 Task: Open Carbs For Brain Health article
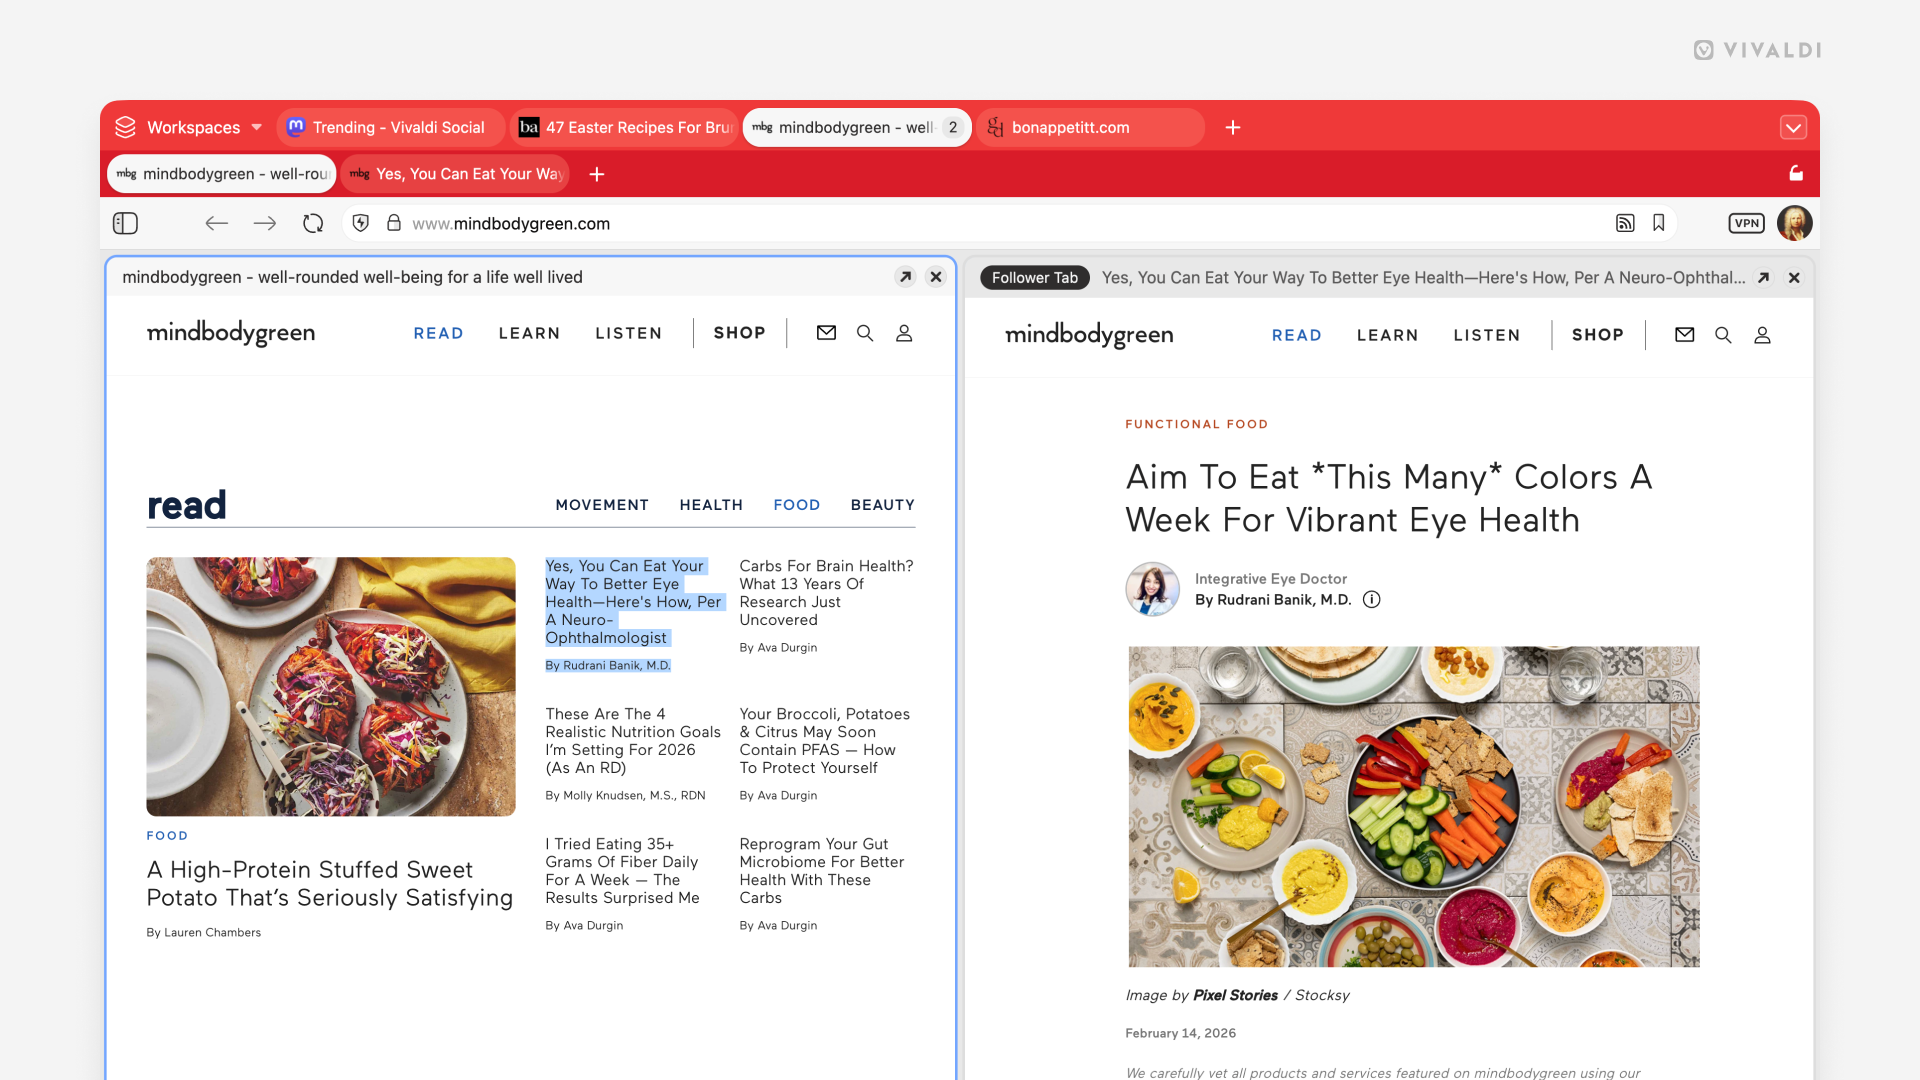(826, 593)
